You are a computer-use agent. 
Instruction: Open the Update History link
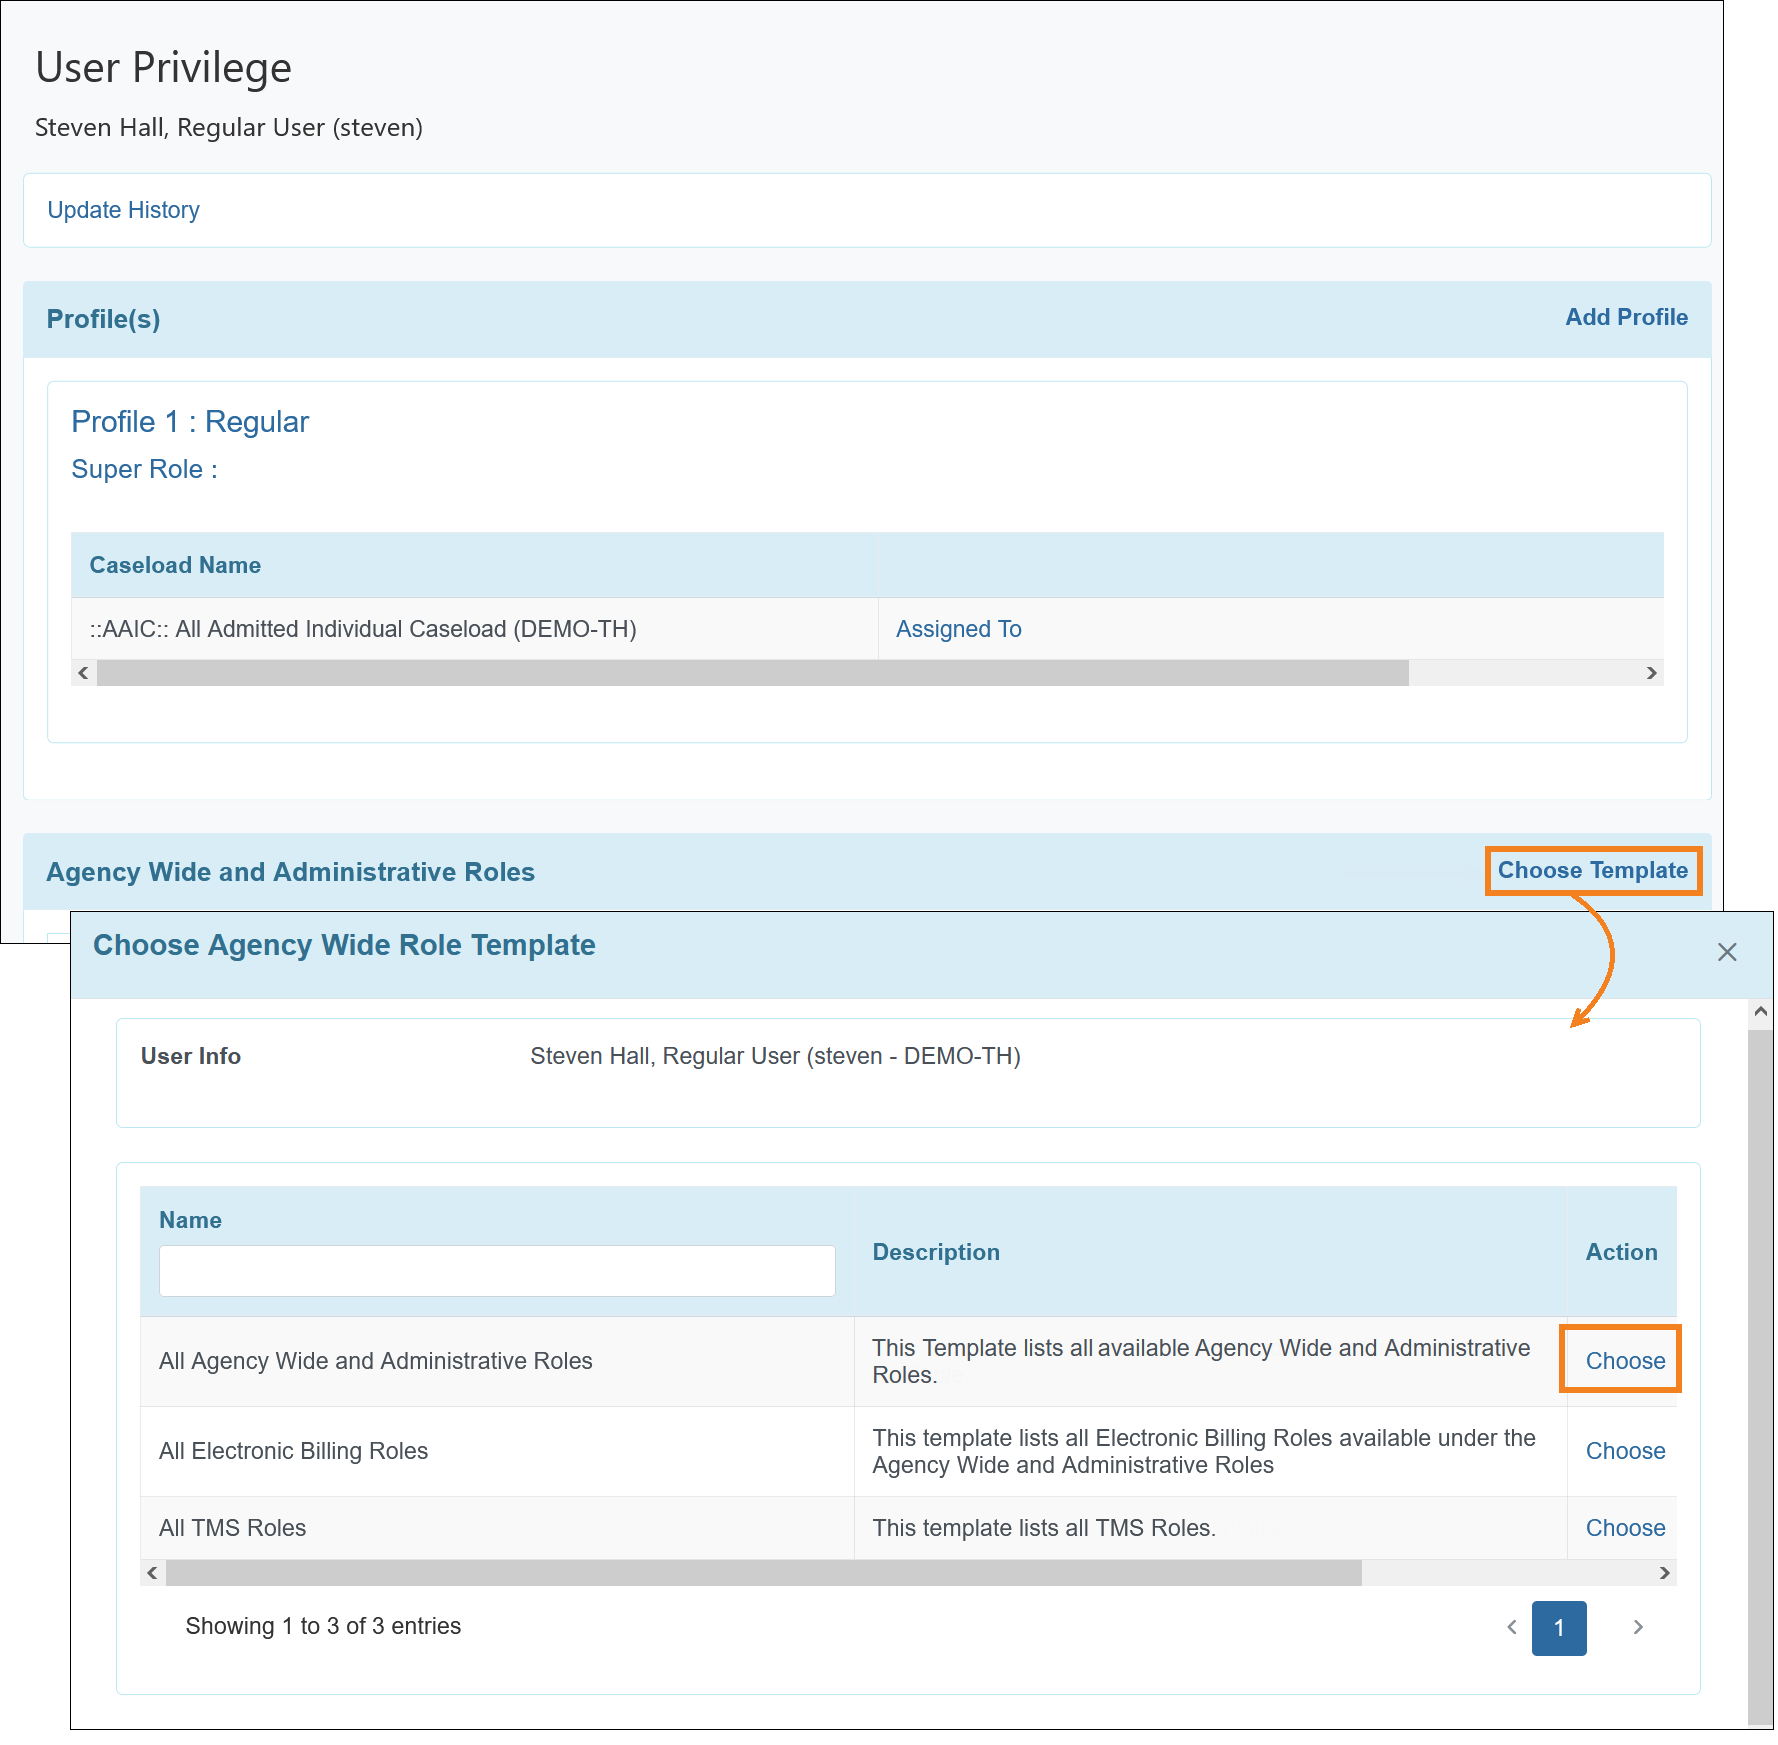click(x=123, y=210)
